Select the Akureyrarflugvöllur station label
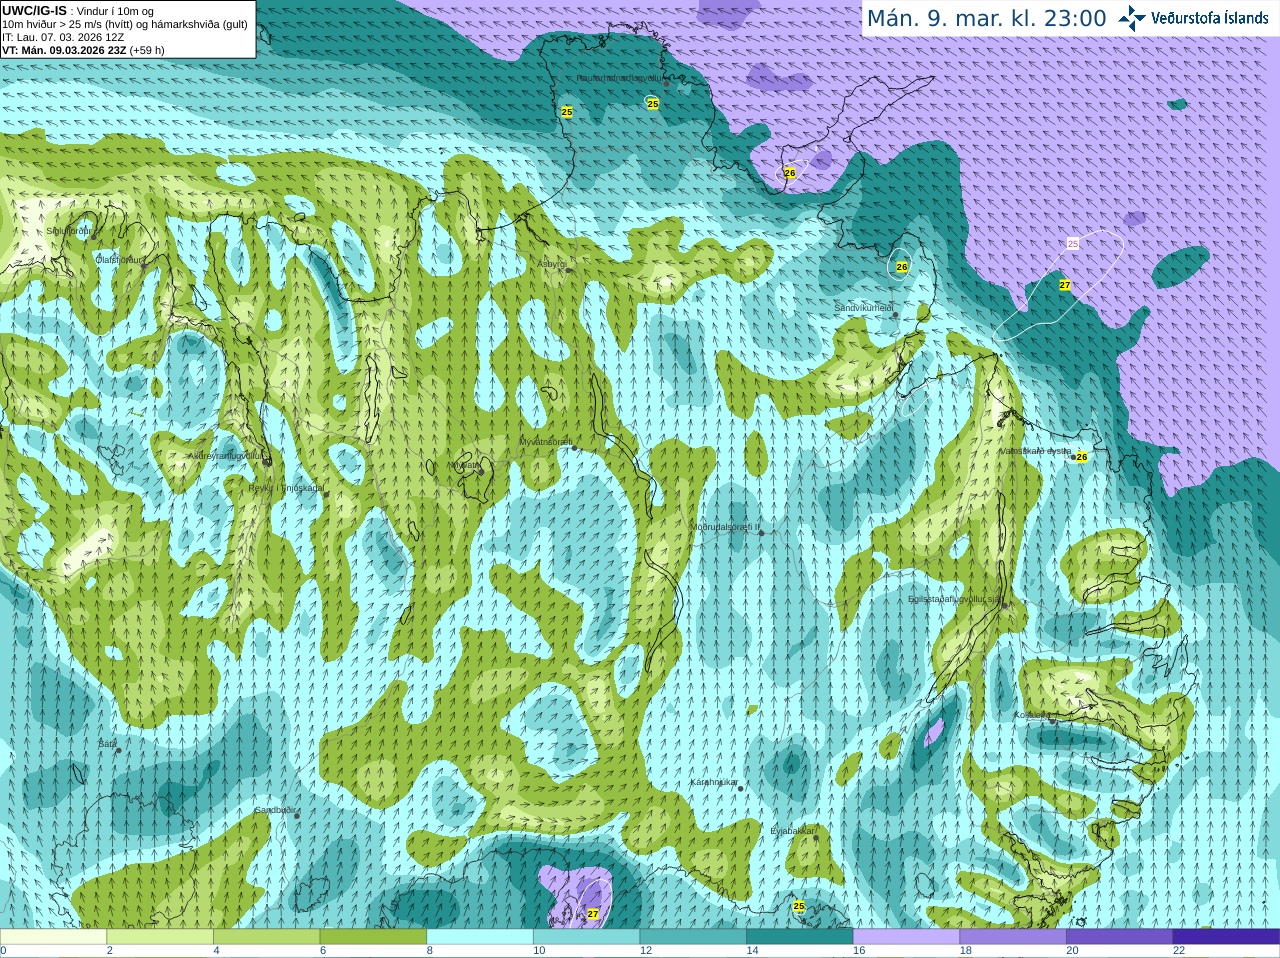The width and height of the screenshot is (1280, 958). [226, 456]
